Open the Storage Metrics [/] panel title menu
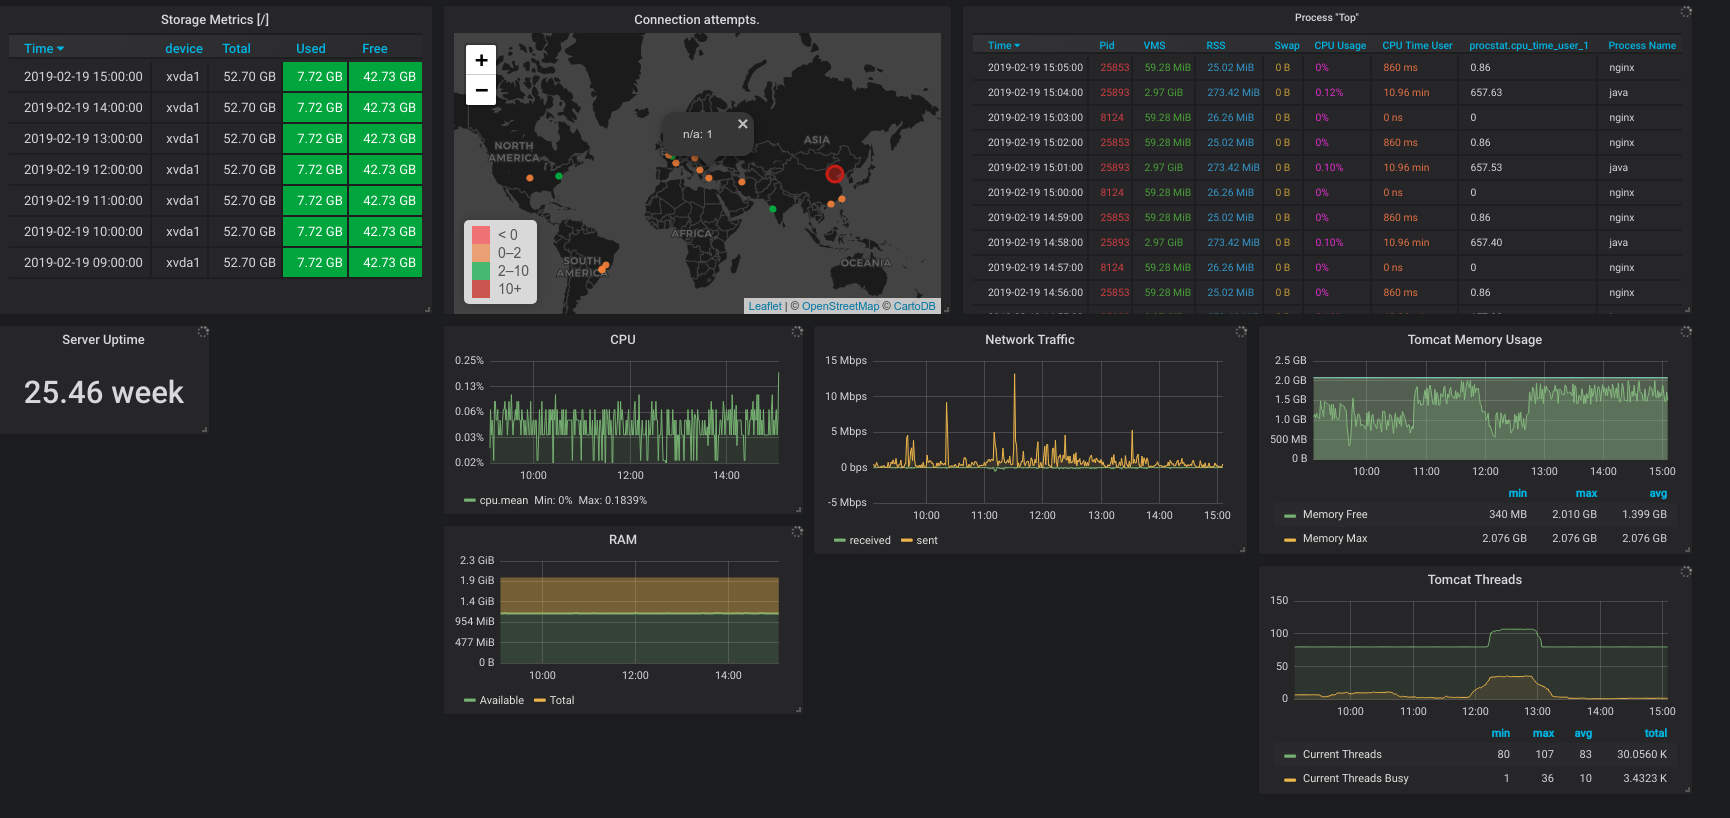 click(215, 19)
